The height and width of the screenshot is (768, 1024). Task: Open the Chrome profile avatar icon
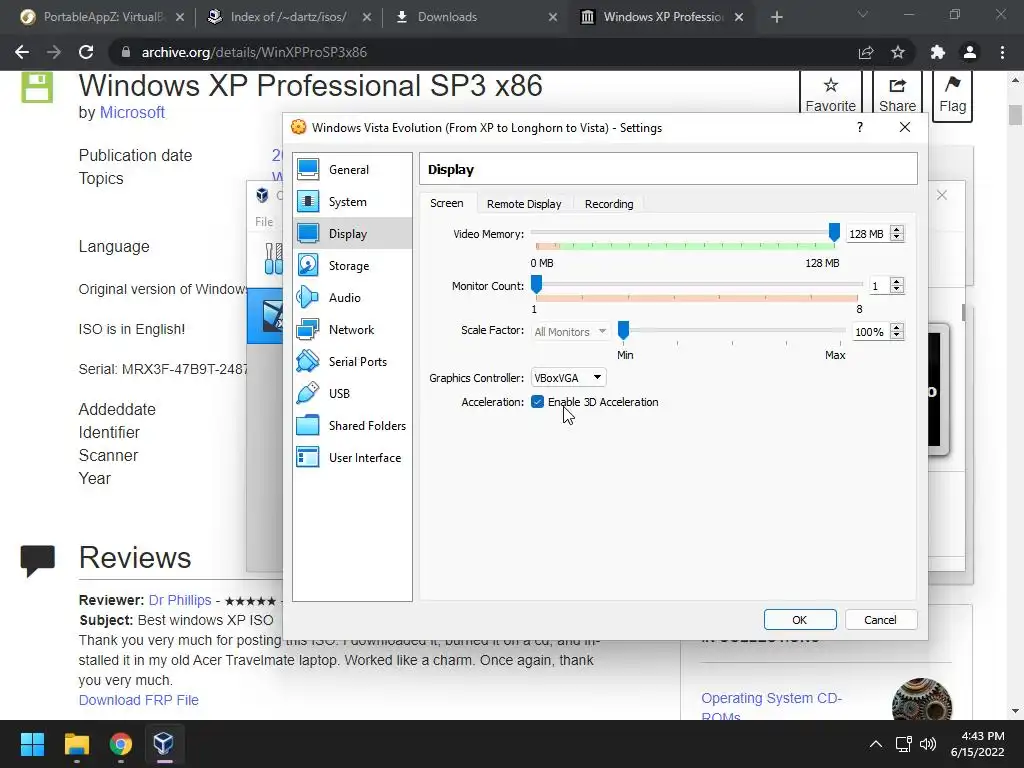click(970, 52)
